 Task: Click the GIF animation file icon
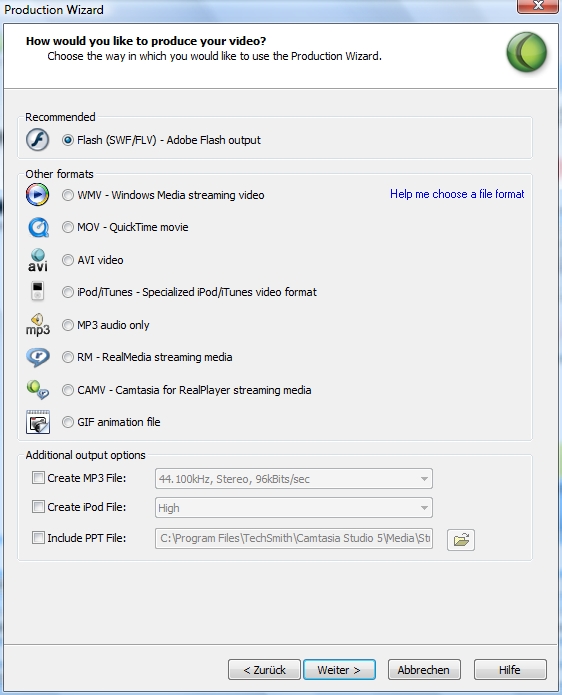click(x=38, y=422)
